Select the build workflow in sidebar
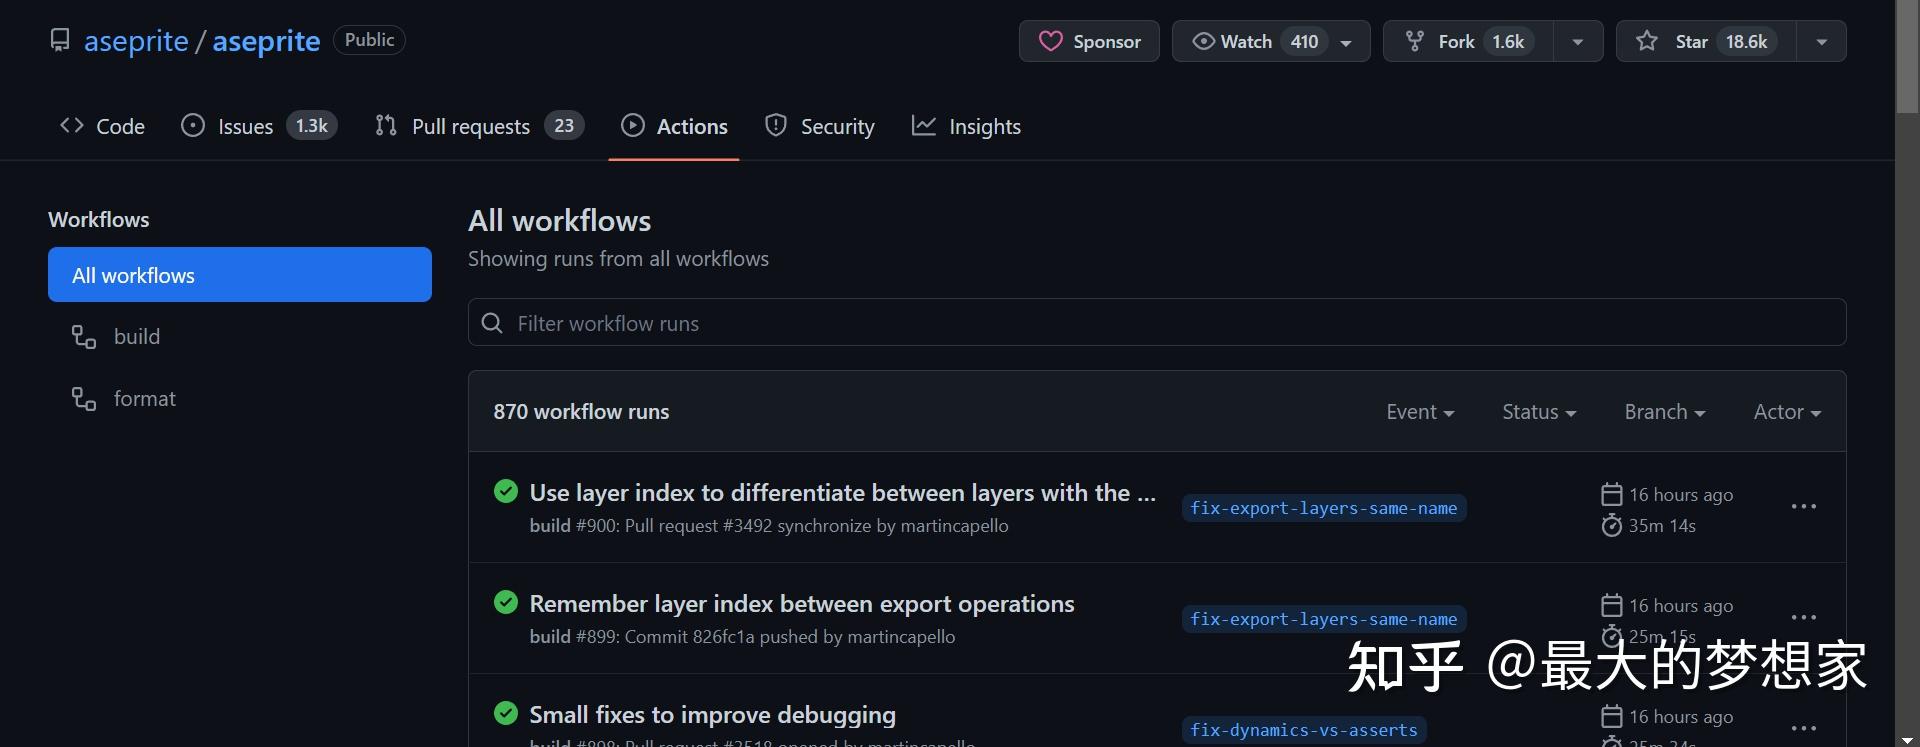This screenshot has width=1920, height=747. [240, 337]
